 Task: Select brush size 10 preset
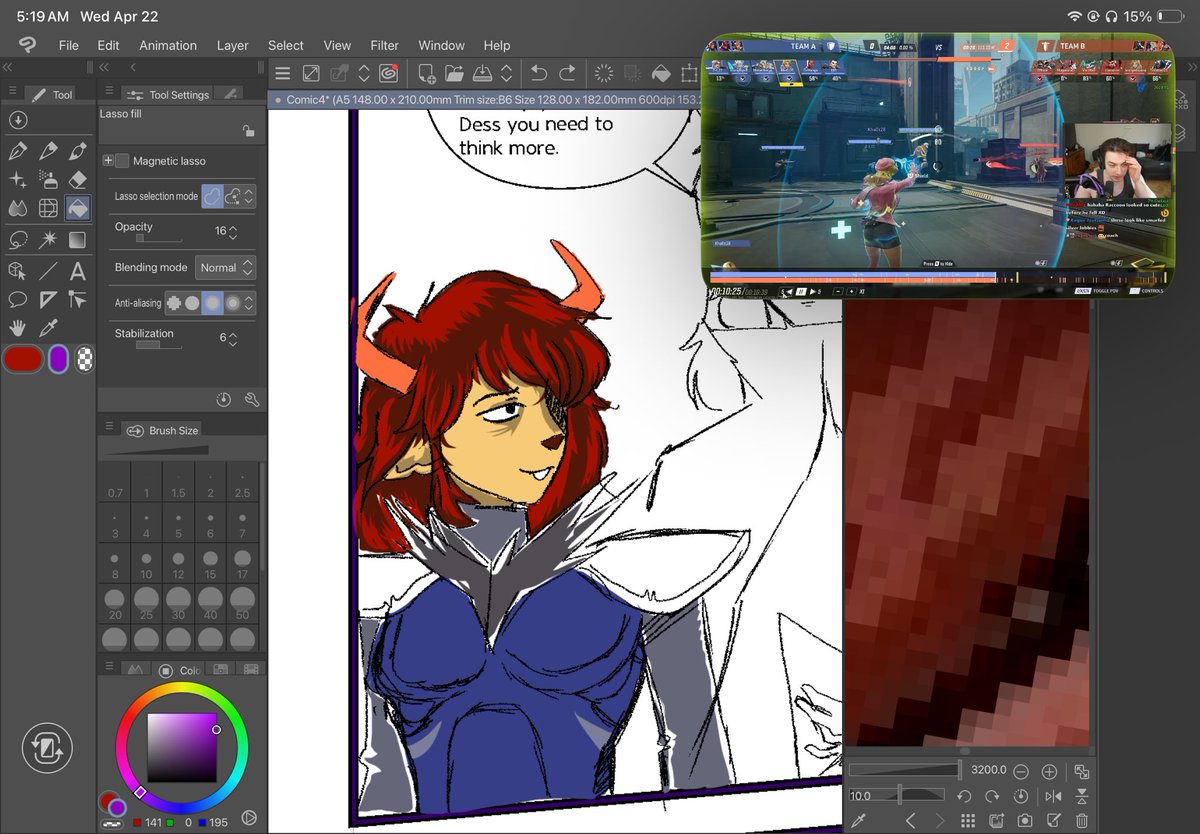coord(146,563)
